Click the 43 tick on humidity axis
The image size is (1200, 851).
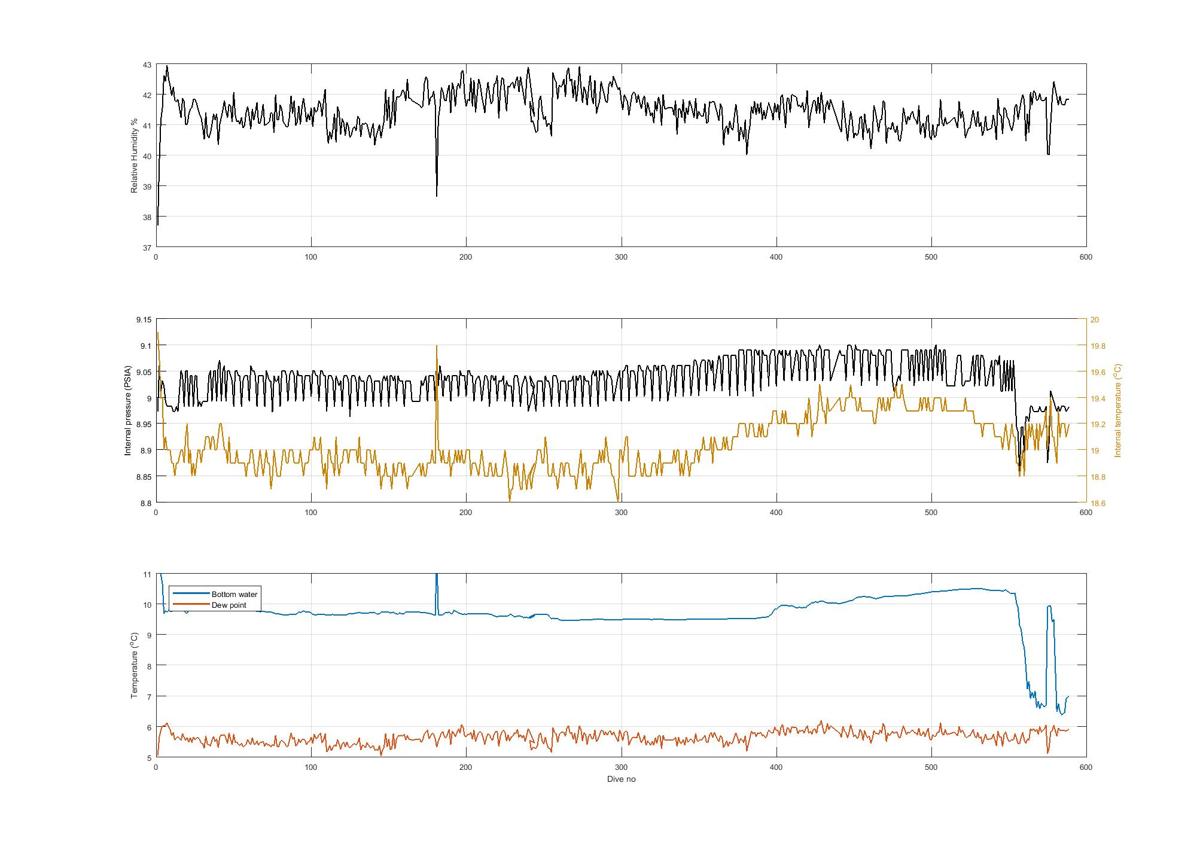[x=147, y=65]
